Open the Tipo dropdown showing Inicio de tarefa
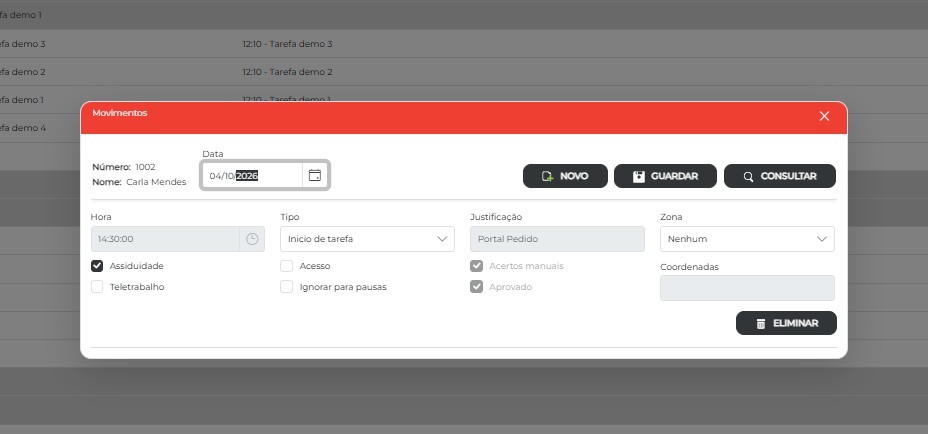 (x=368, y=239)
